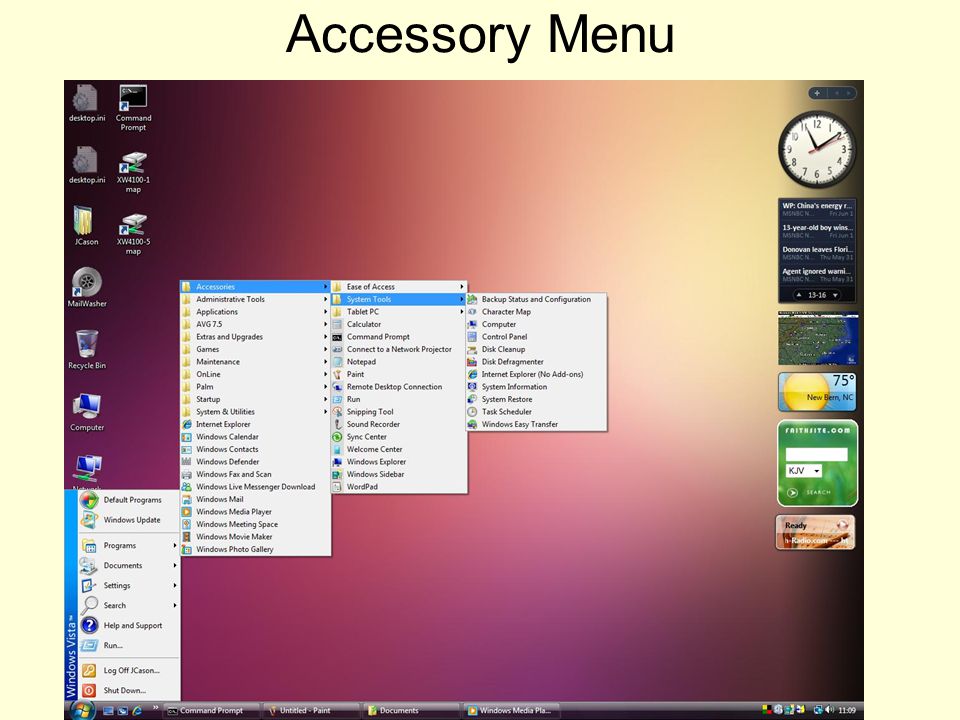Open Remote Desktop Connection entry
960x720 pixels.
(x=399, y=386)
